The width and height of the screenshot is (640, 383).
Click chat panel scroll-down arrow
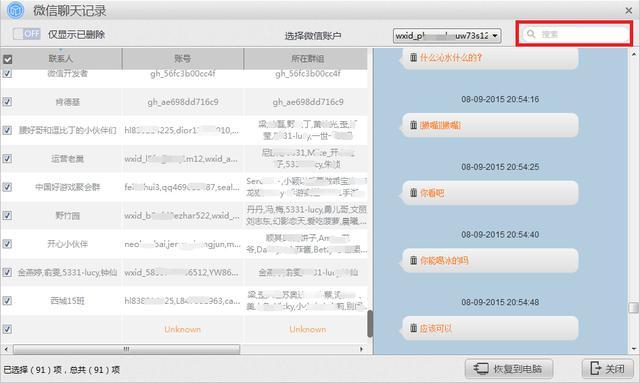pyautogui.click(x=634, y=349)
